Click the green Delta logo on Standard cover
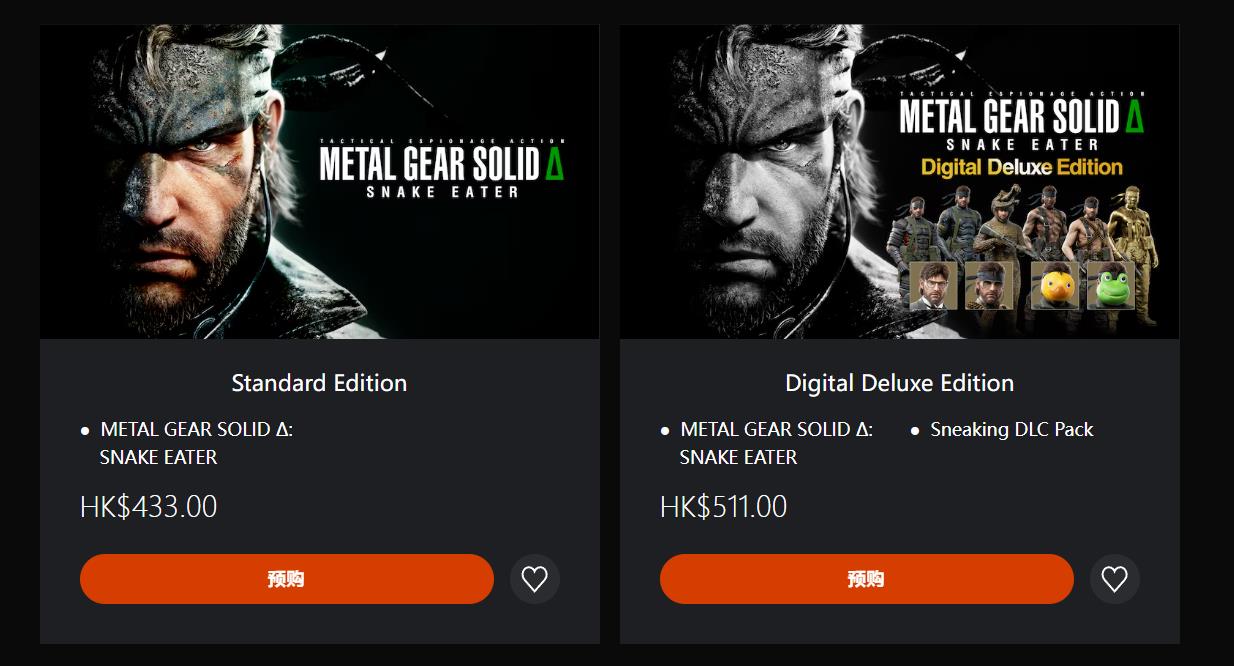 point(553,165)
